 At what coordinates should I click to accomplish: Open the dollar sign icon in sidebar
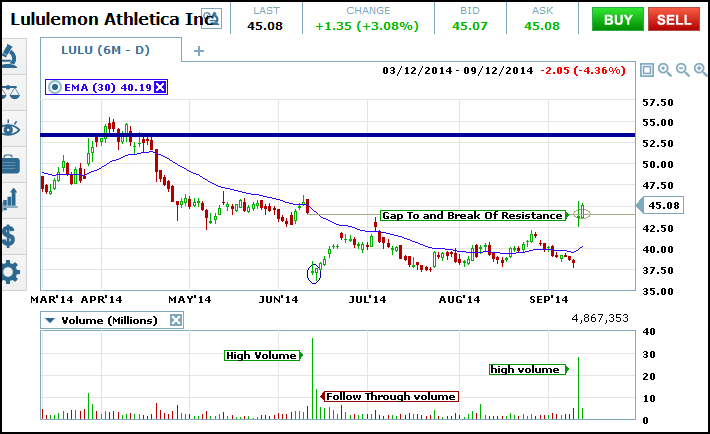[x=9, y=236]
